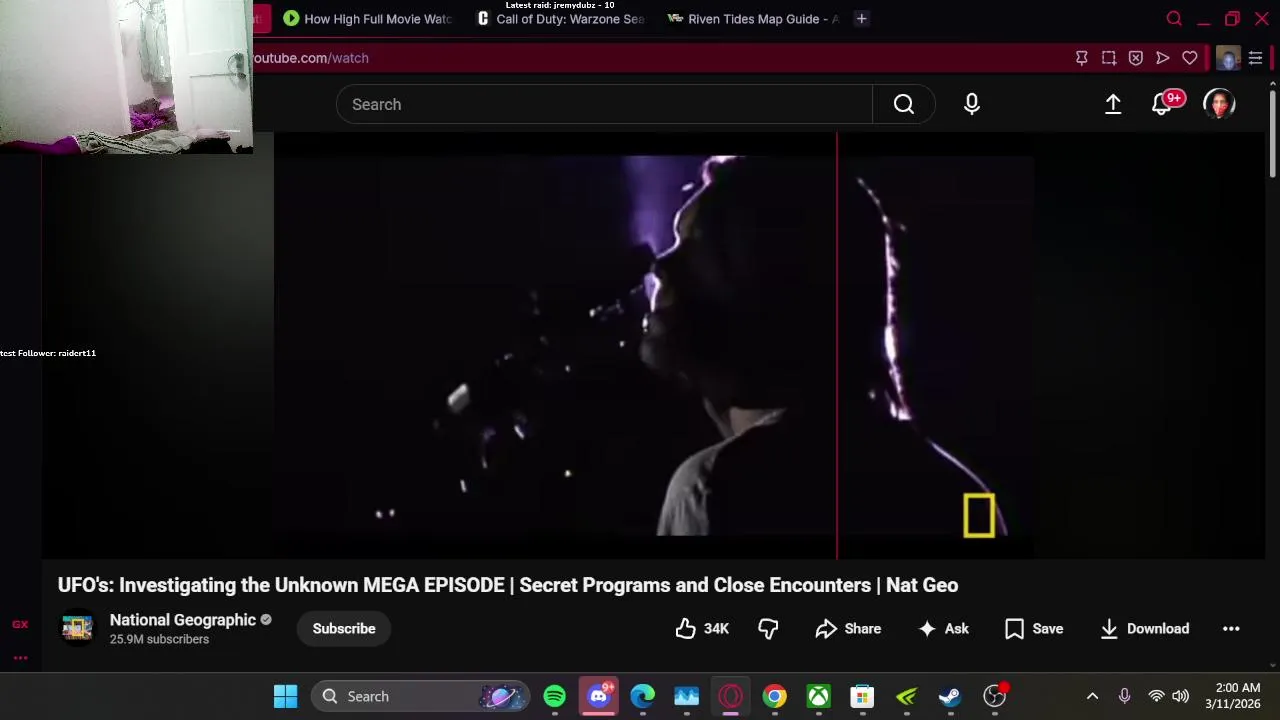Open the GX sidebar icon
Screen dimensions: 1280x720
20,625
